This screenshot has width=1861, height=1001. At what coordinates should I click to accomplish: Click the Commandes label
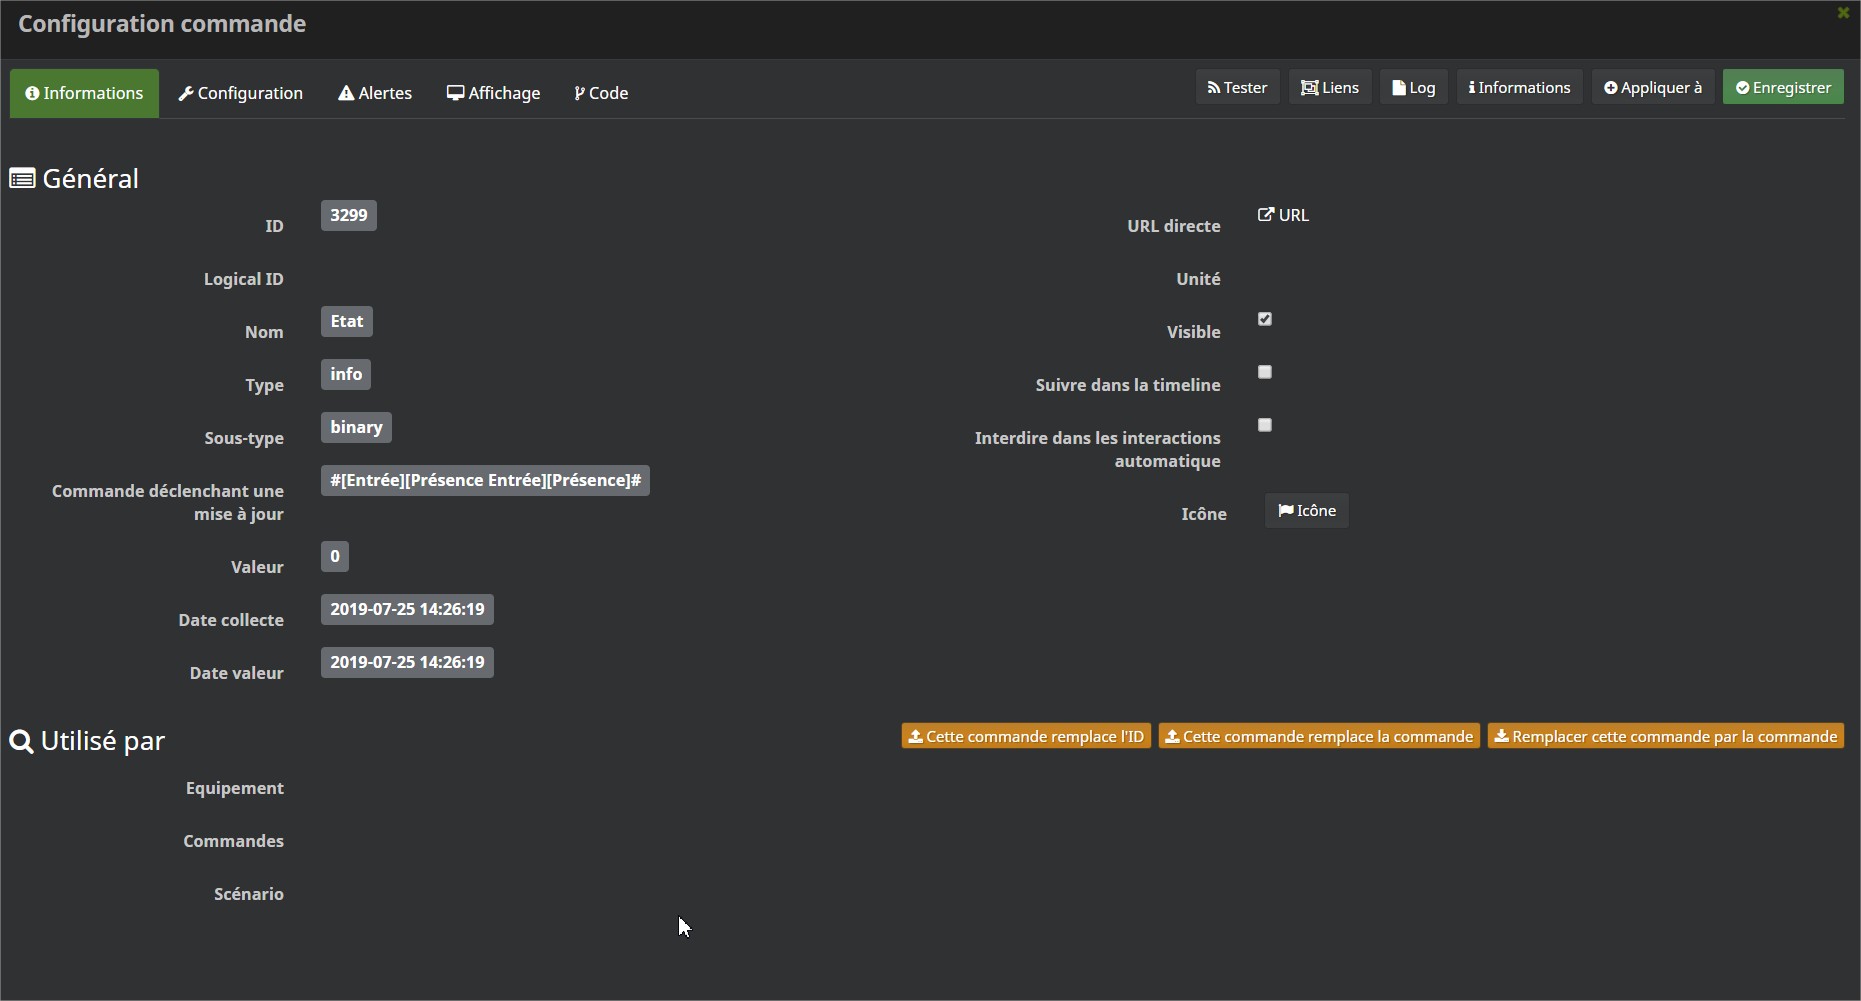coord(233,841)
